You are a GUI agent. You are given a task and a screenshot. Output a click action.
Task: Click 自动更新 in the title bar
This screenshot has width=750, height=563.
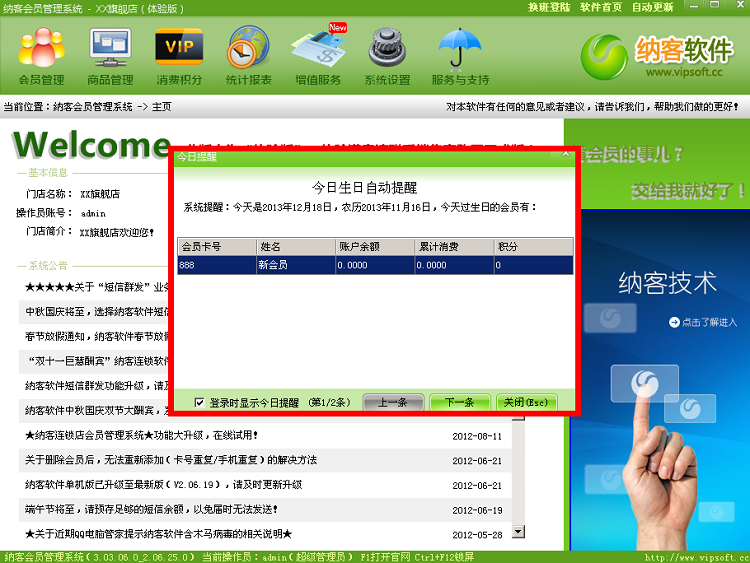(x=652, y=7)
